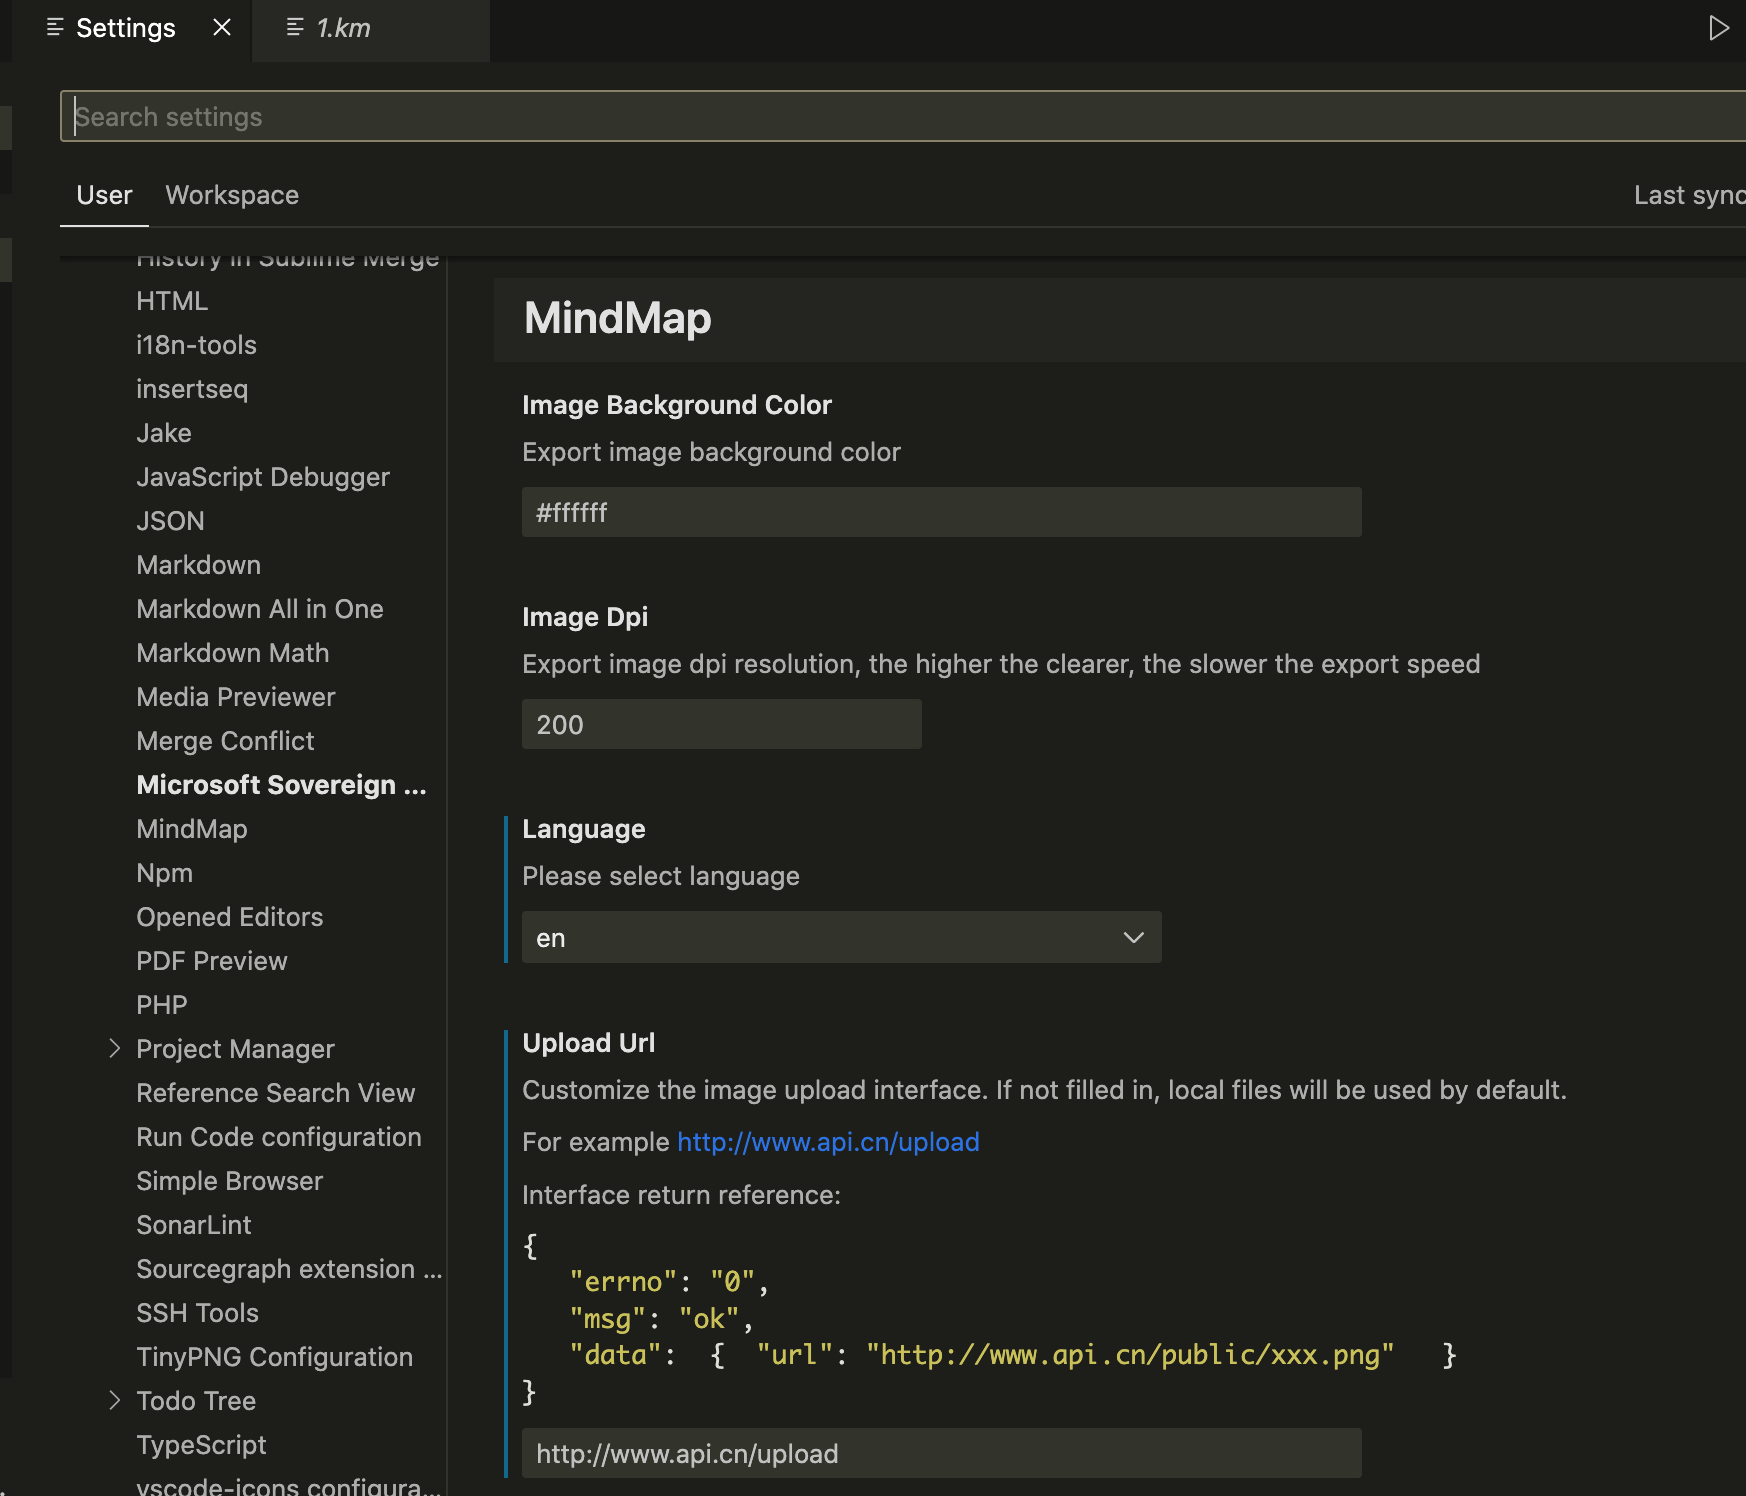Click the Upload Url text field
The image size is (1746, 1496).
941,1454
